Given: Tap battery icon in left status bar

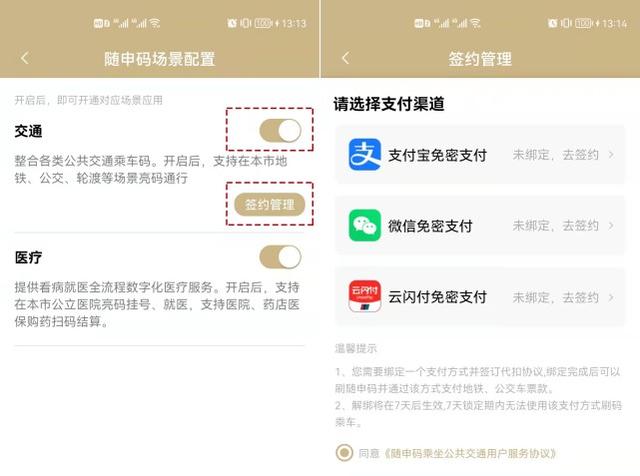Looking at the screenshot, I should pos(263,23).
